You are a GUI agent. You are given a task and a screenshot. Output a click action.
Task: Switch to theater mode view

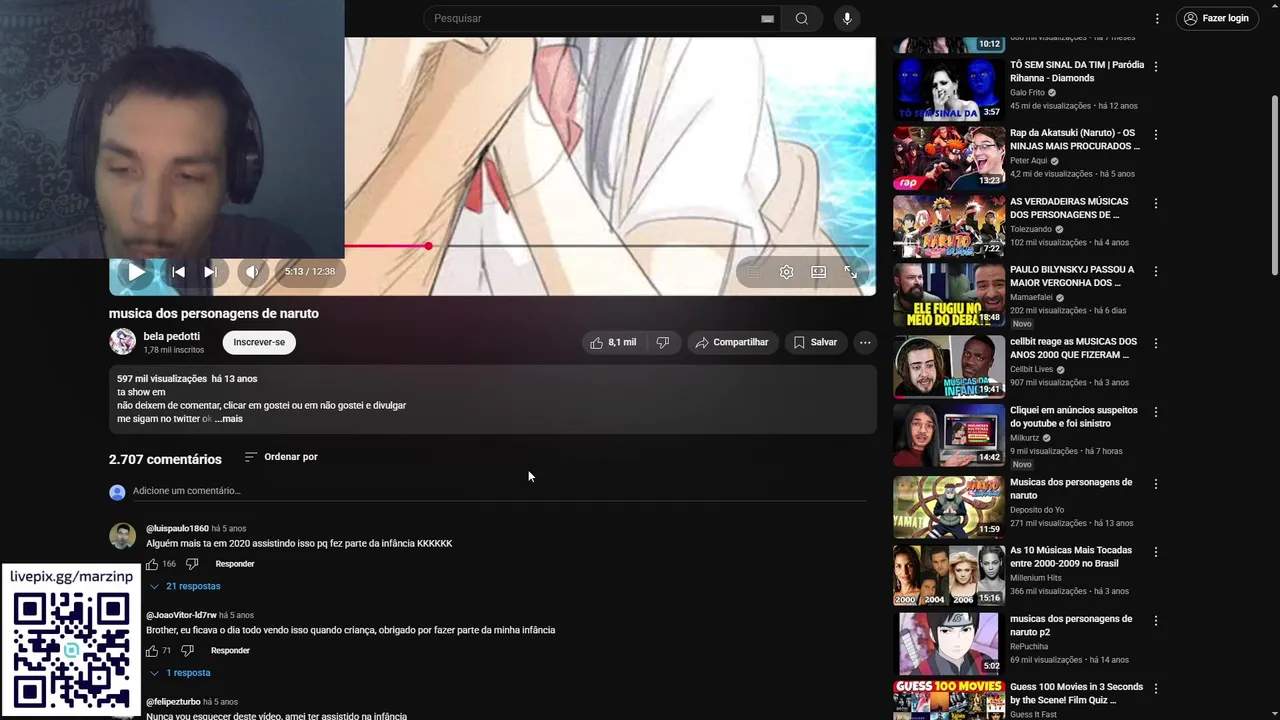pos(819,272)
